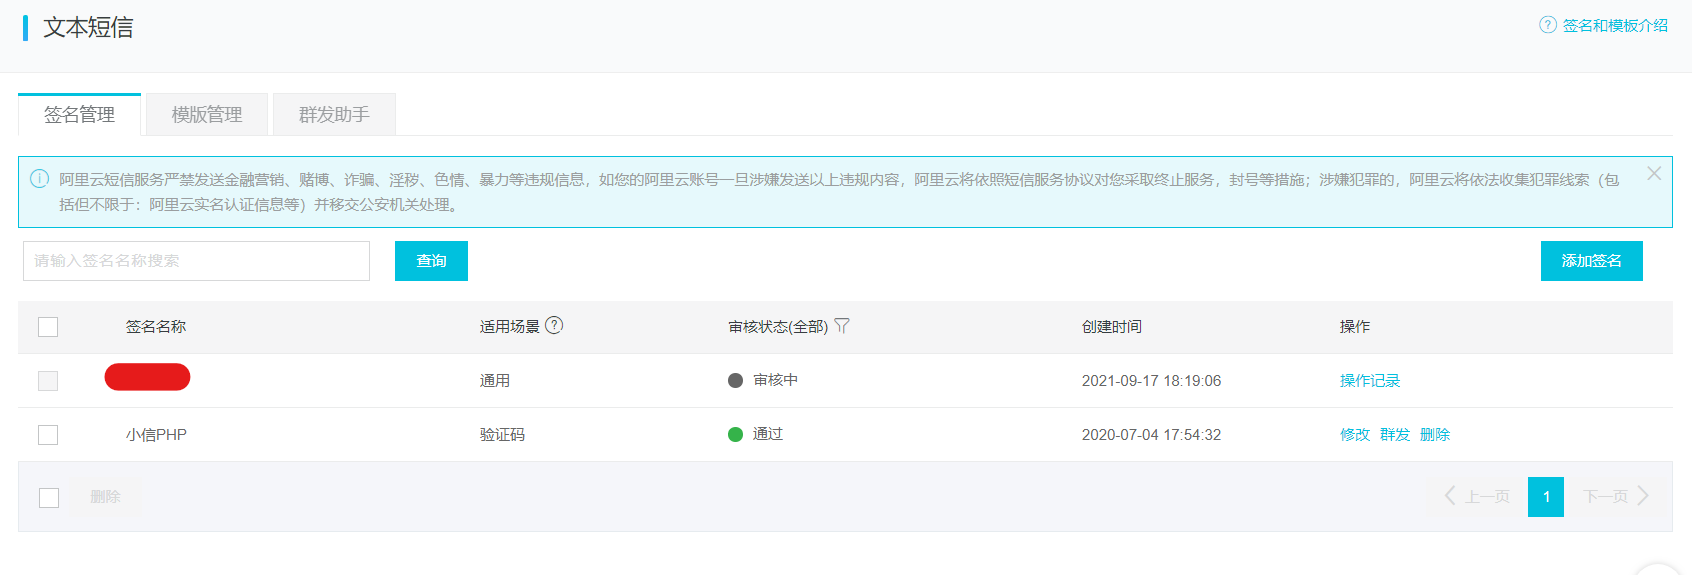This screenshot has width=1692, height=575.
Task: Click the 2021-09-17 18:19:06 timestamp
Action: [1151, 381]
